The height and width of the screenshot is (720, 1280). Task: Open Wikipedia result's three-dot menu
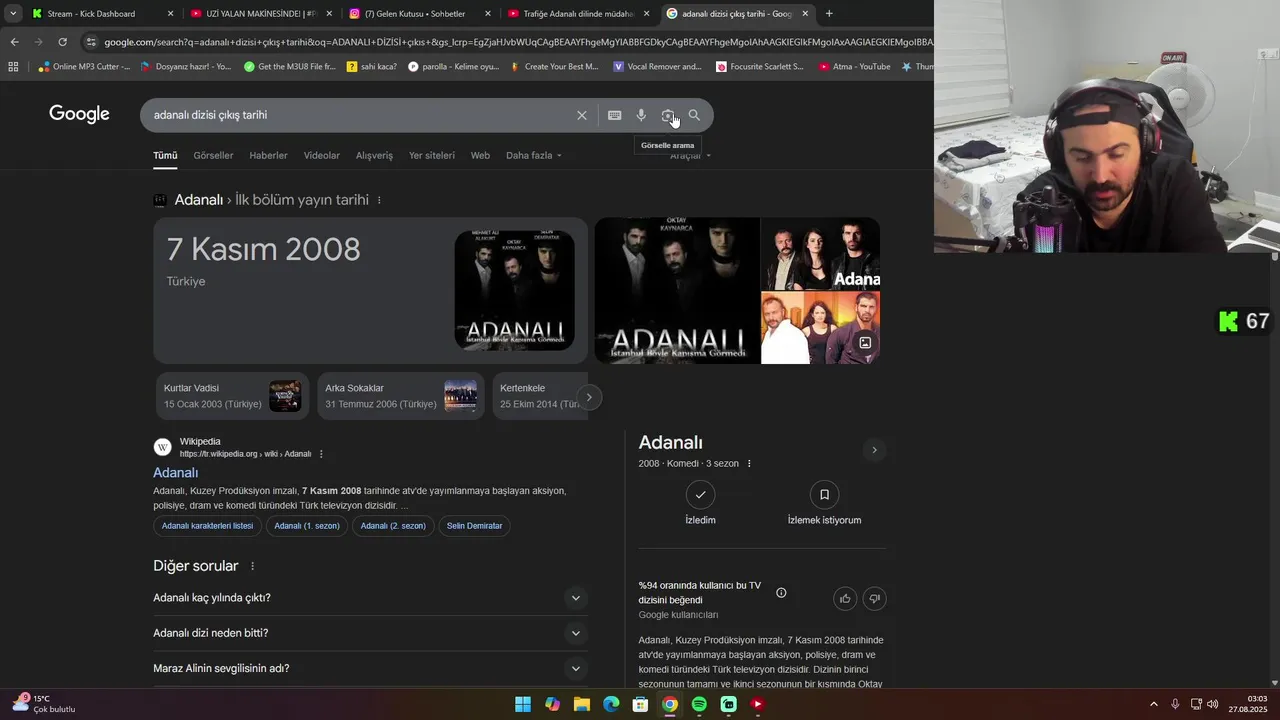pyautogui.click(x=321, y=454)
